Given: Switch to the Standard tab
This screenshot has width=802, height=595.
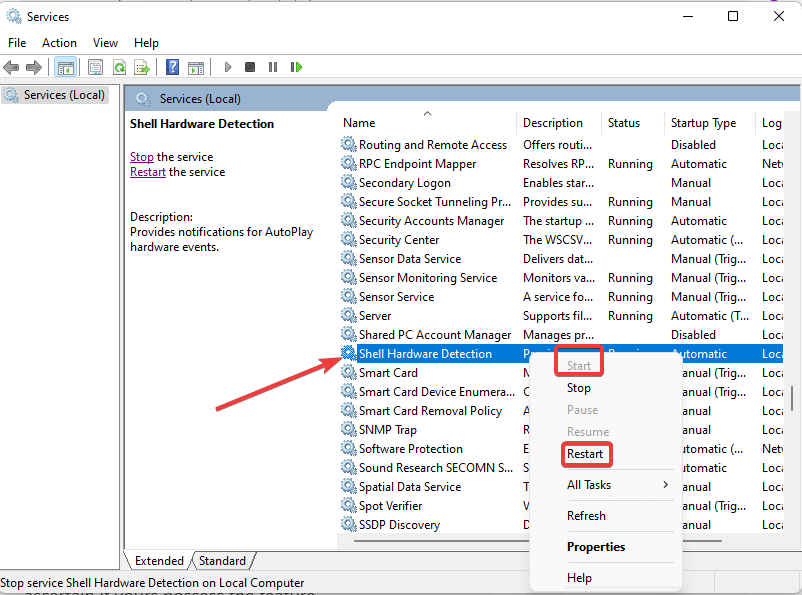Looking at the screenshot, I should (x=222, y=560).
